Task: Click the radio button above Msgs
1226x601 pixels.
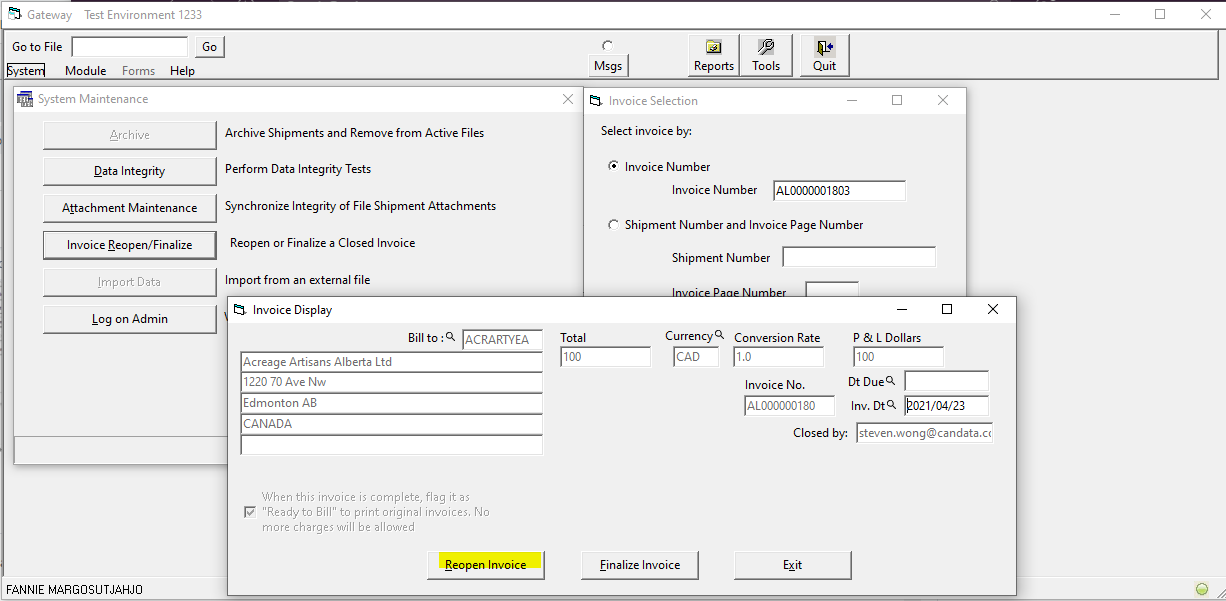Action: click(607, 45)
